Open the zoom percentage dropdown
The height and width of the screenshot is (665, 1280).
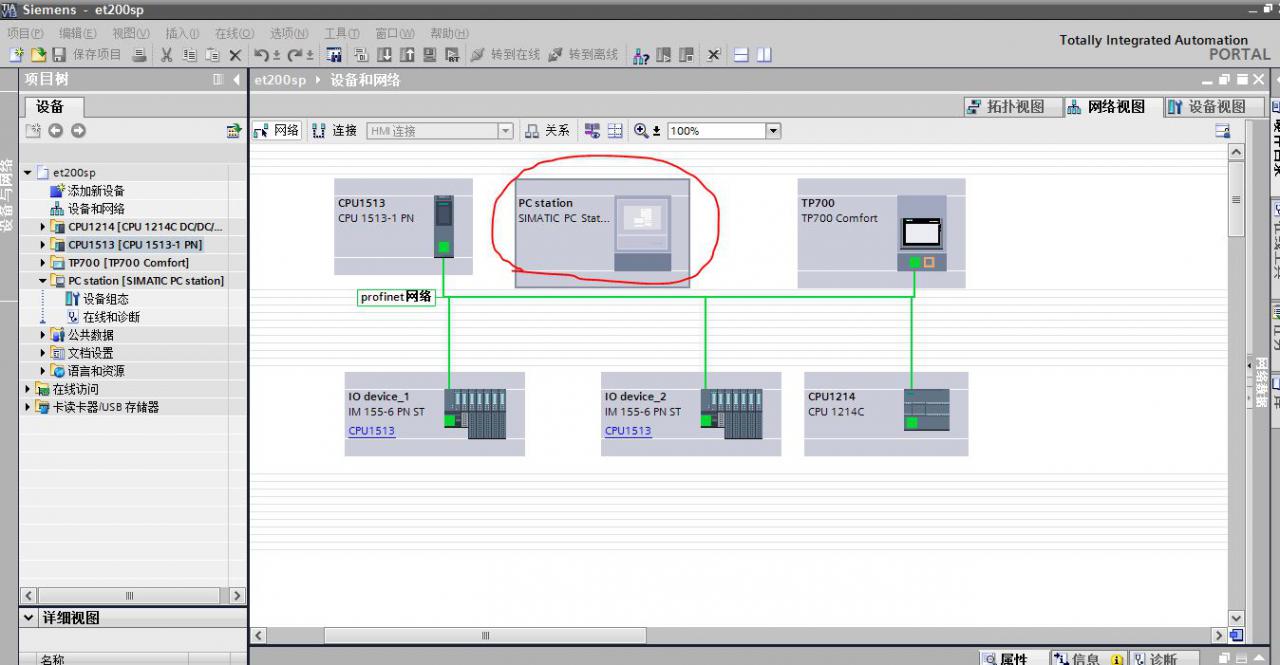773,131
